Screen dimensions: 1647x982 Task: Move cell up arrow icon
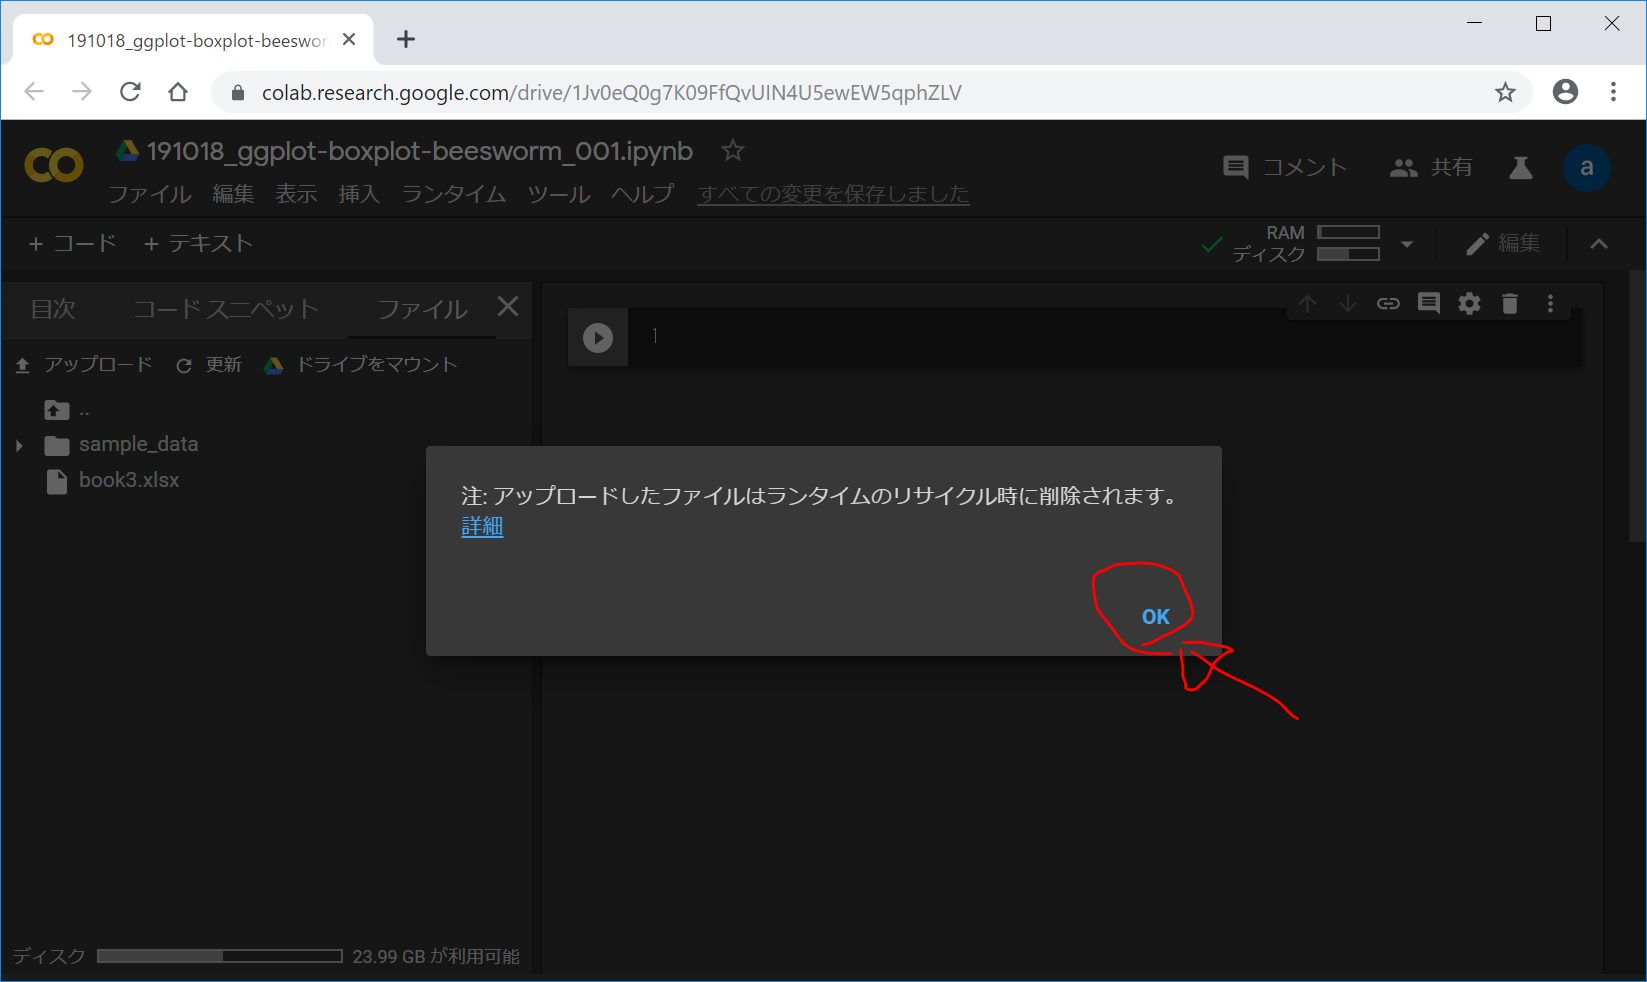1307,304
